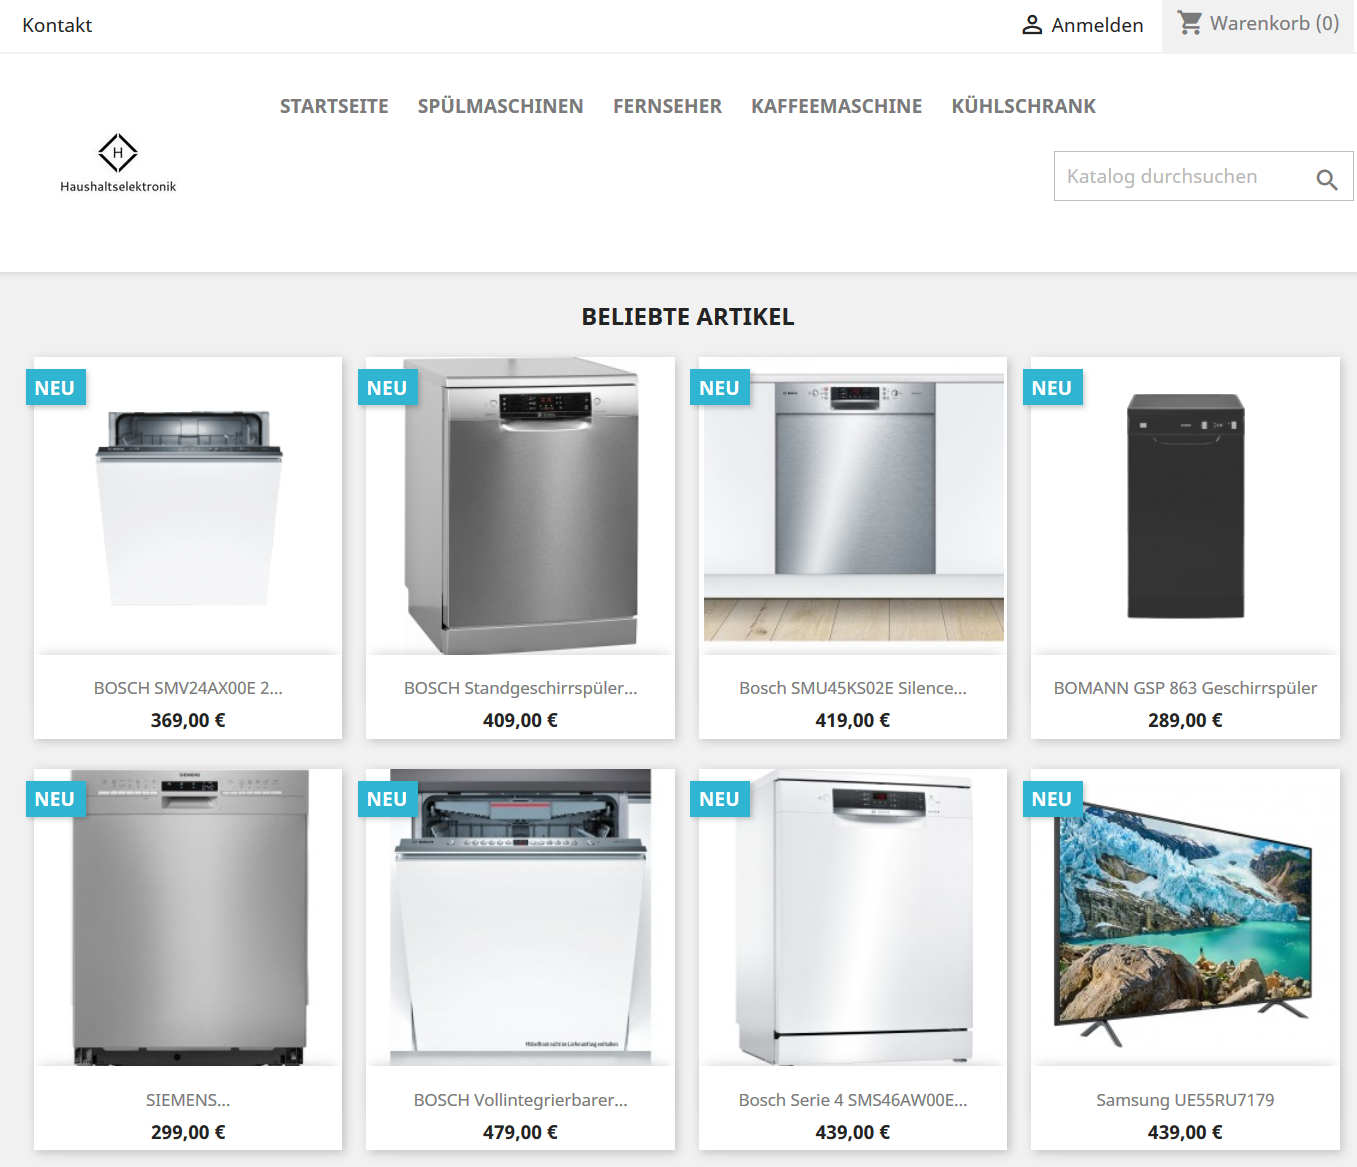This screenshot has height=1167, width=1357.
Task: Open Bosch SMU45KS02E Silence product title
Action: coord(853,688)
